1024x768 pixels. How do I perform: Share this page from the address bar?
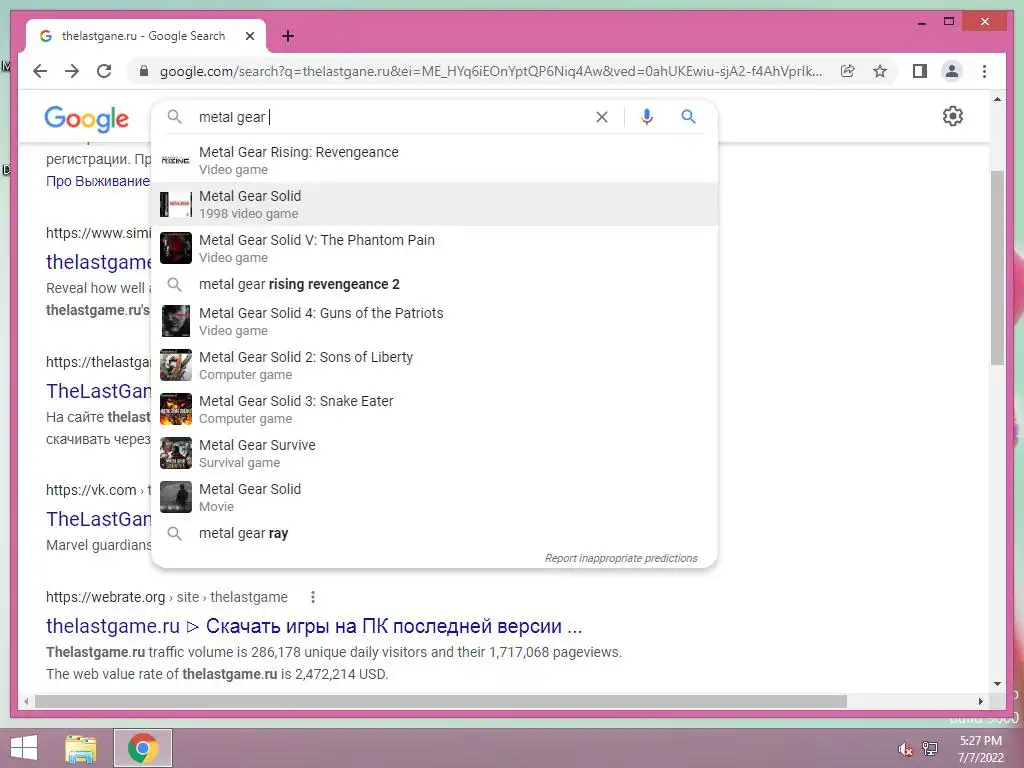click(848, 71)
